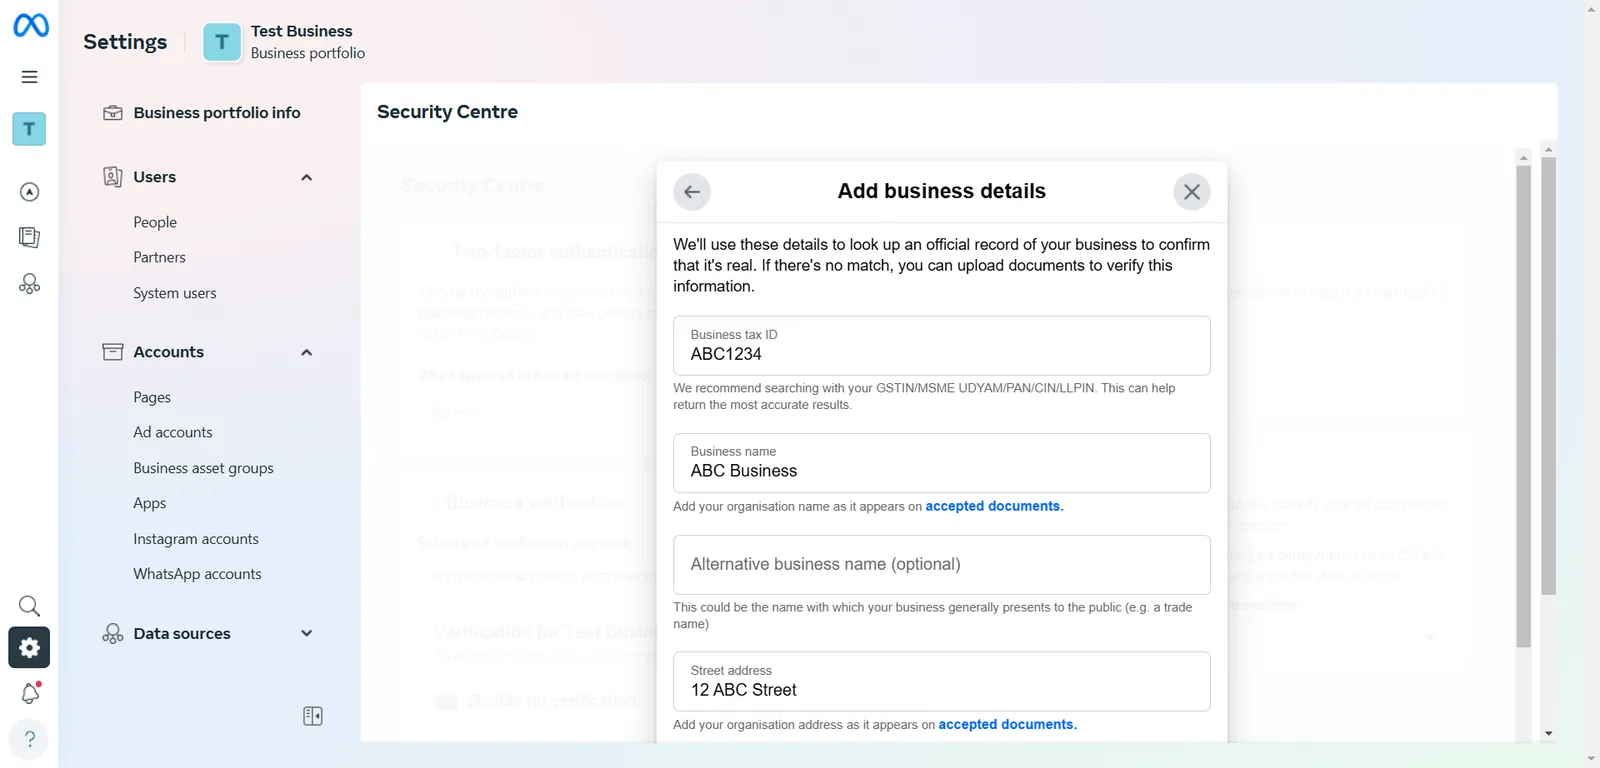1600x768 pixels.
Task: Open the People menu item
Action: click(x=155, y=222)
